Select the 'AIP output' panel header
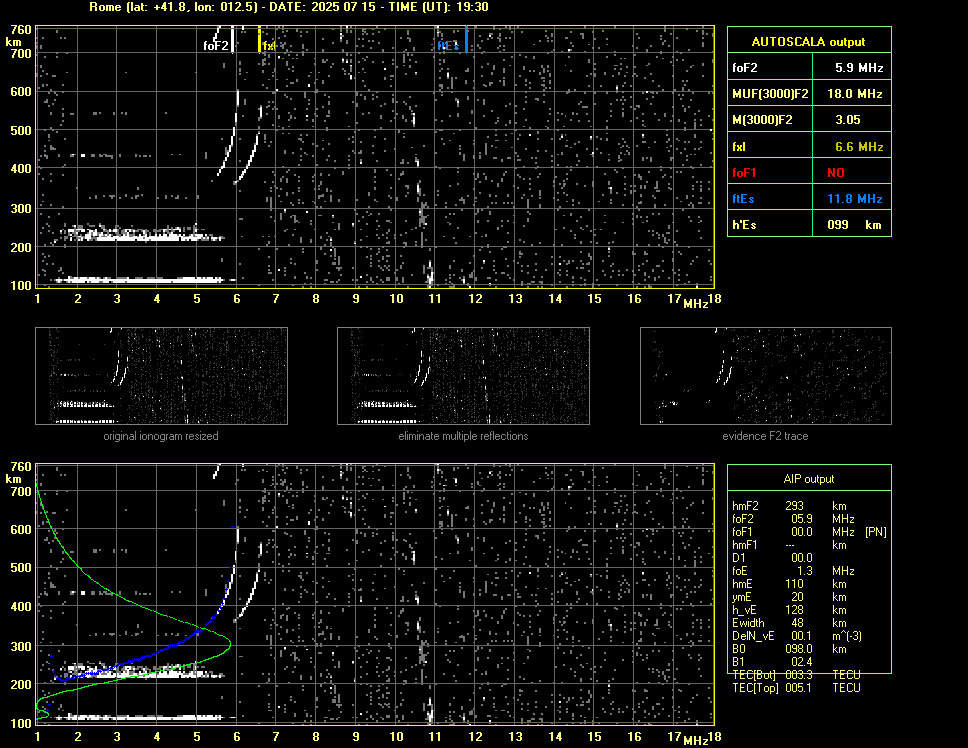Viewport: 968px width, 748px height. [x=809, y=479]
